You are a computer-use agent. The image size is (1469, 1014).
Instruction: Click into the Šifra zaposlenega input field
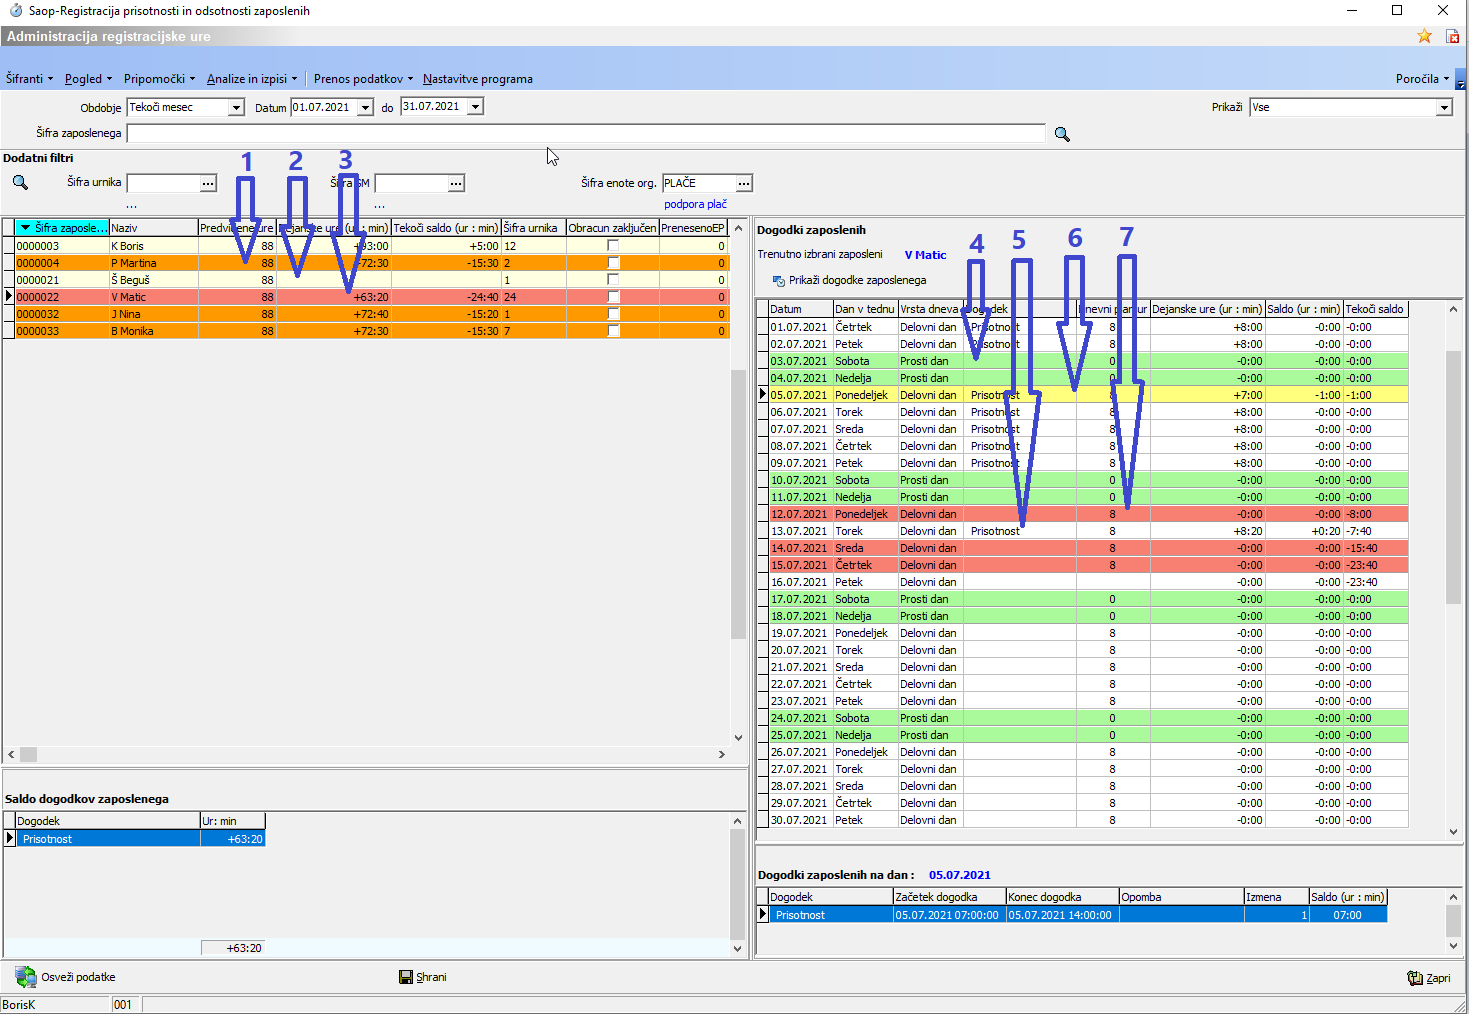585,133
